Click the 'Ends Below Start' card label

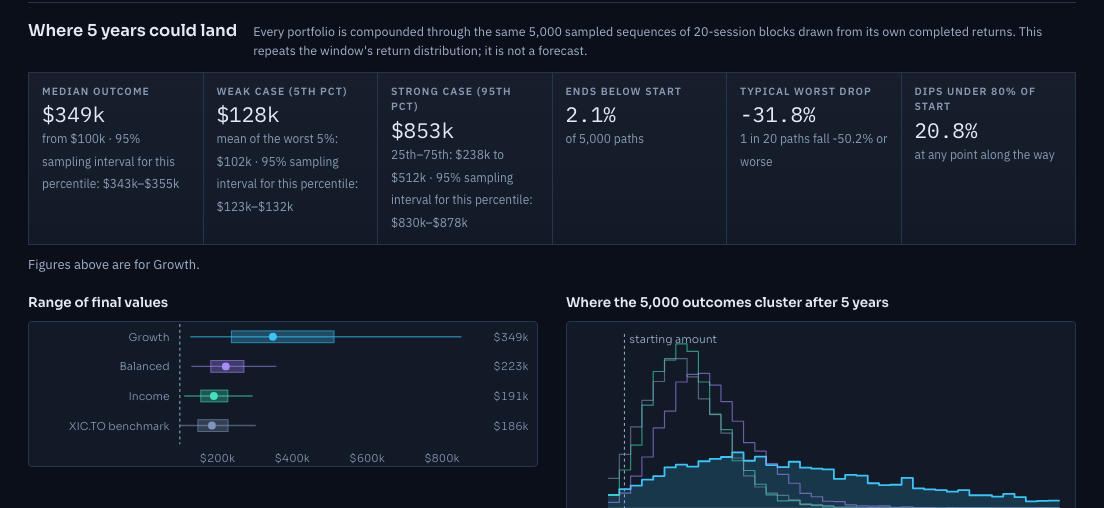tap(623, 91)
